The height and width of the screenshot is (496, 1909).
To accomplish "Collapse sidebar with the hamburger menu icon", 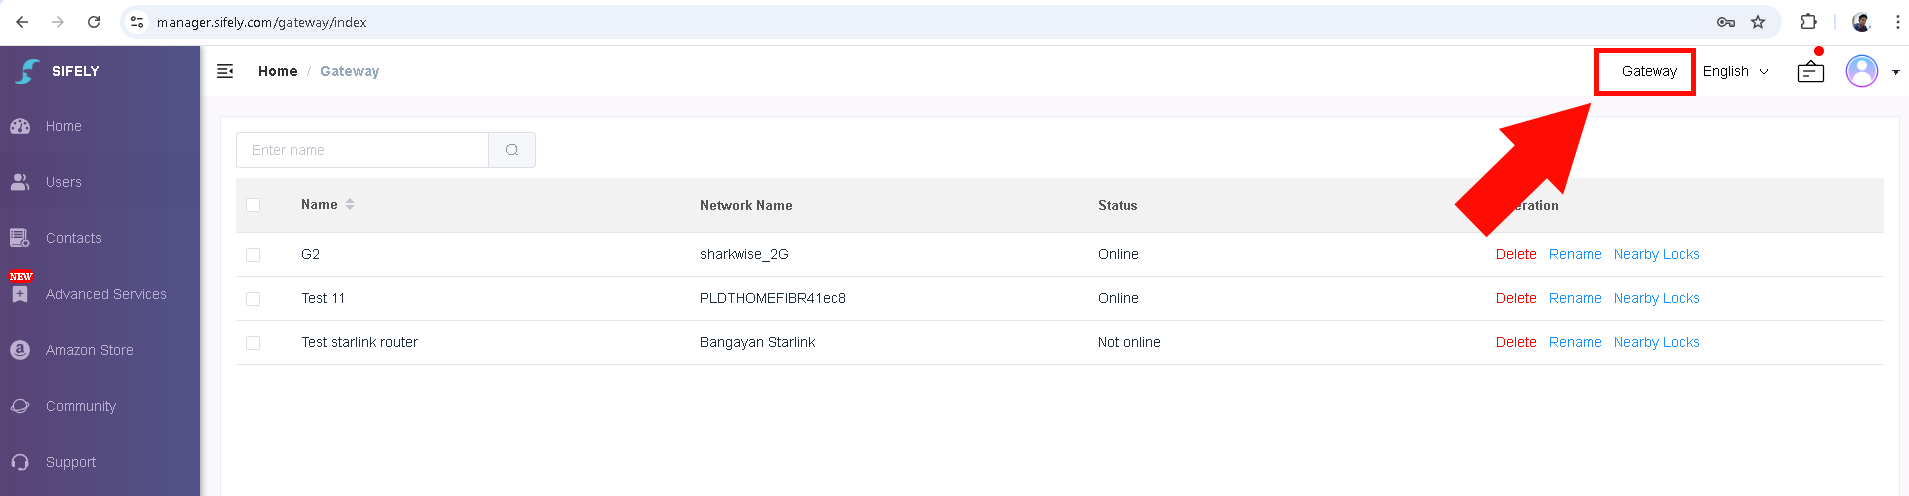I will coord(225,71).
